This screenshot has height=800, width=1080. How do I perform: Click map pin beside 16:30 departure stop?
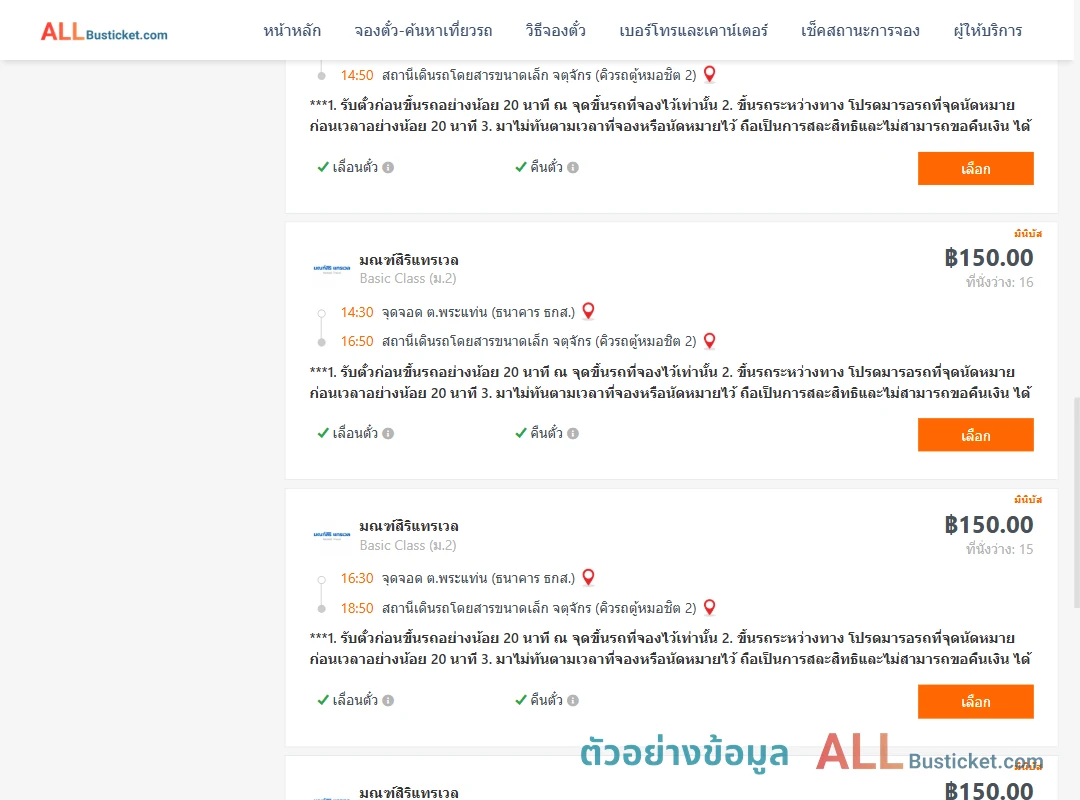coord(588,577)
